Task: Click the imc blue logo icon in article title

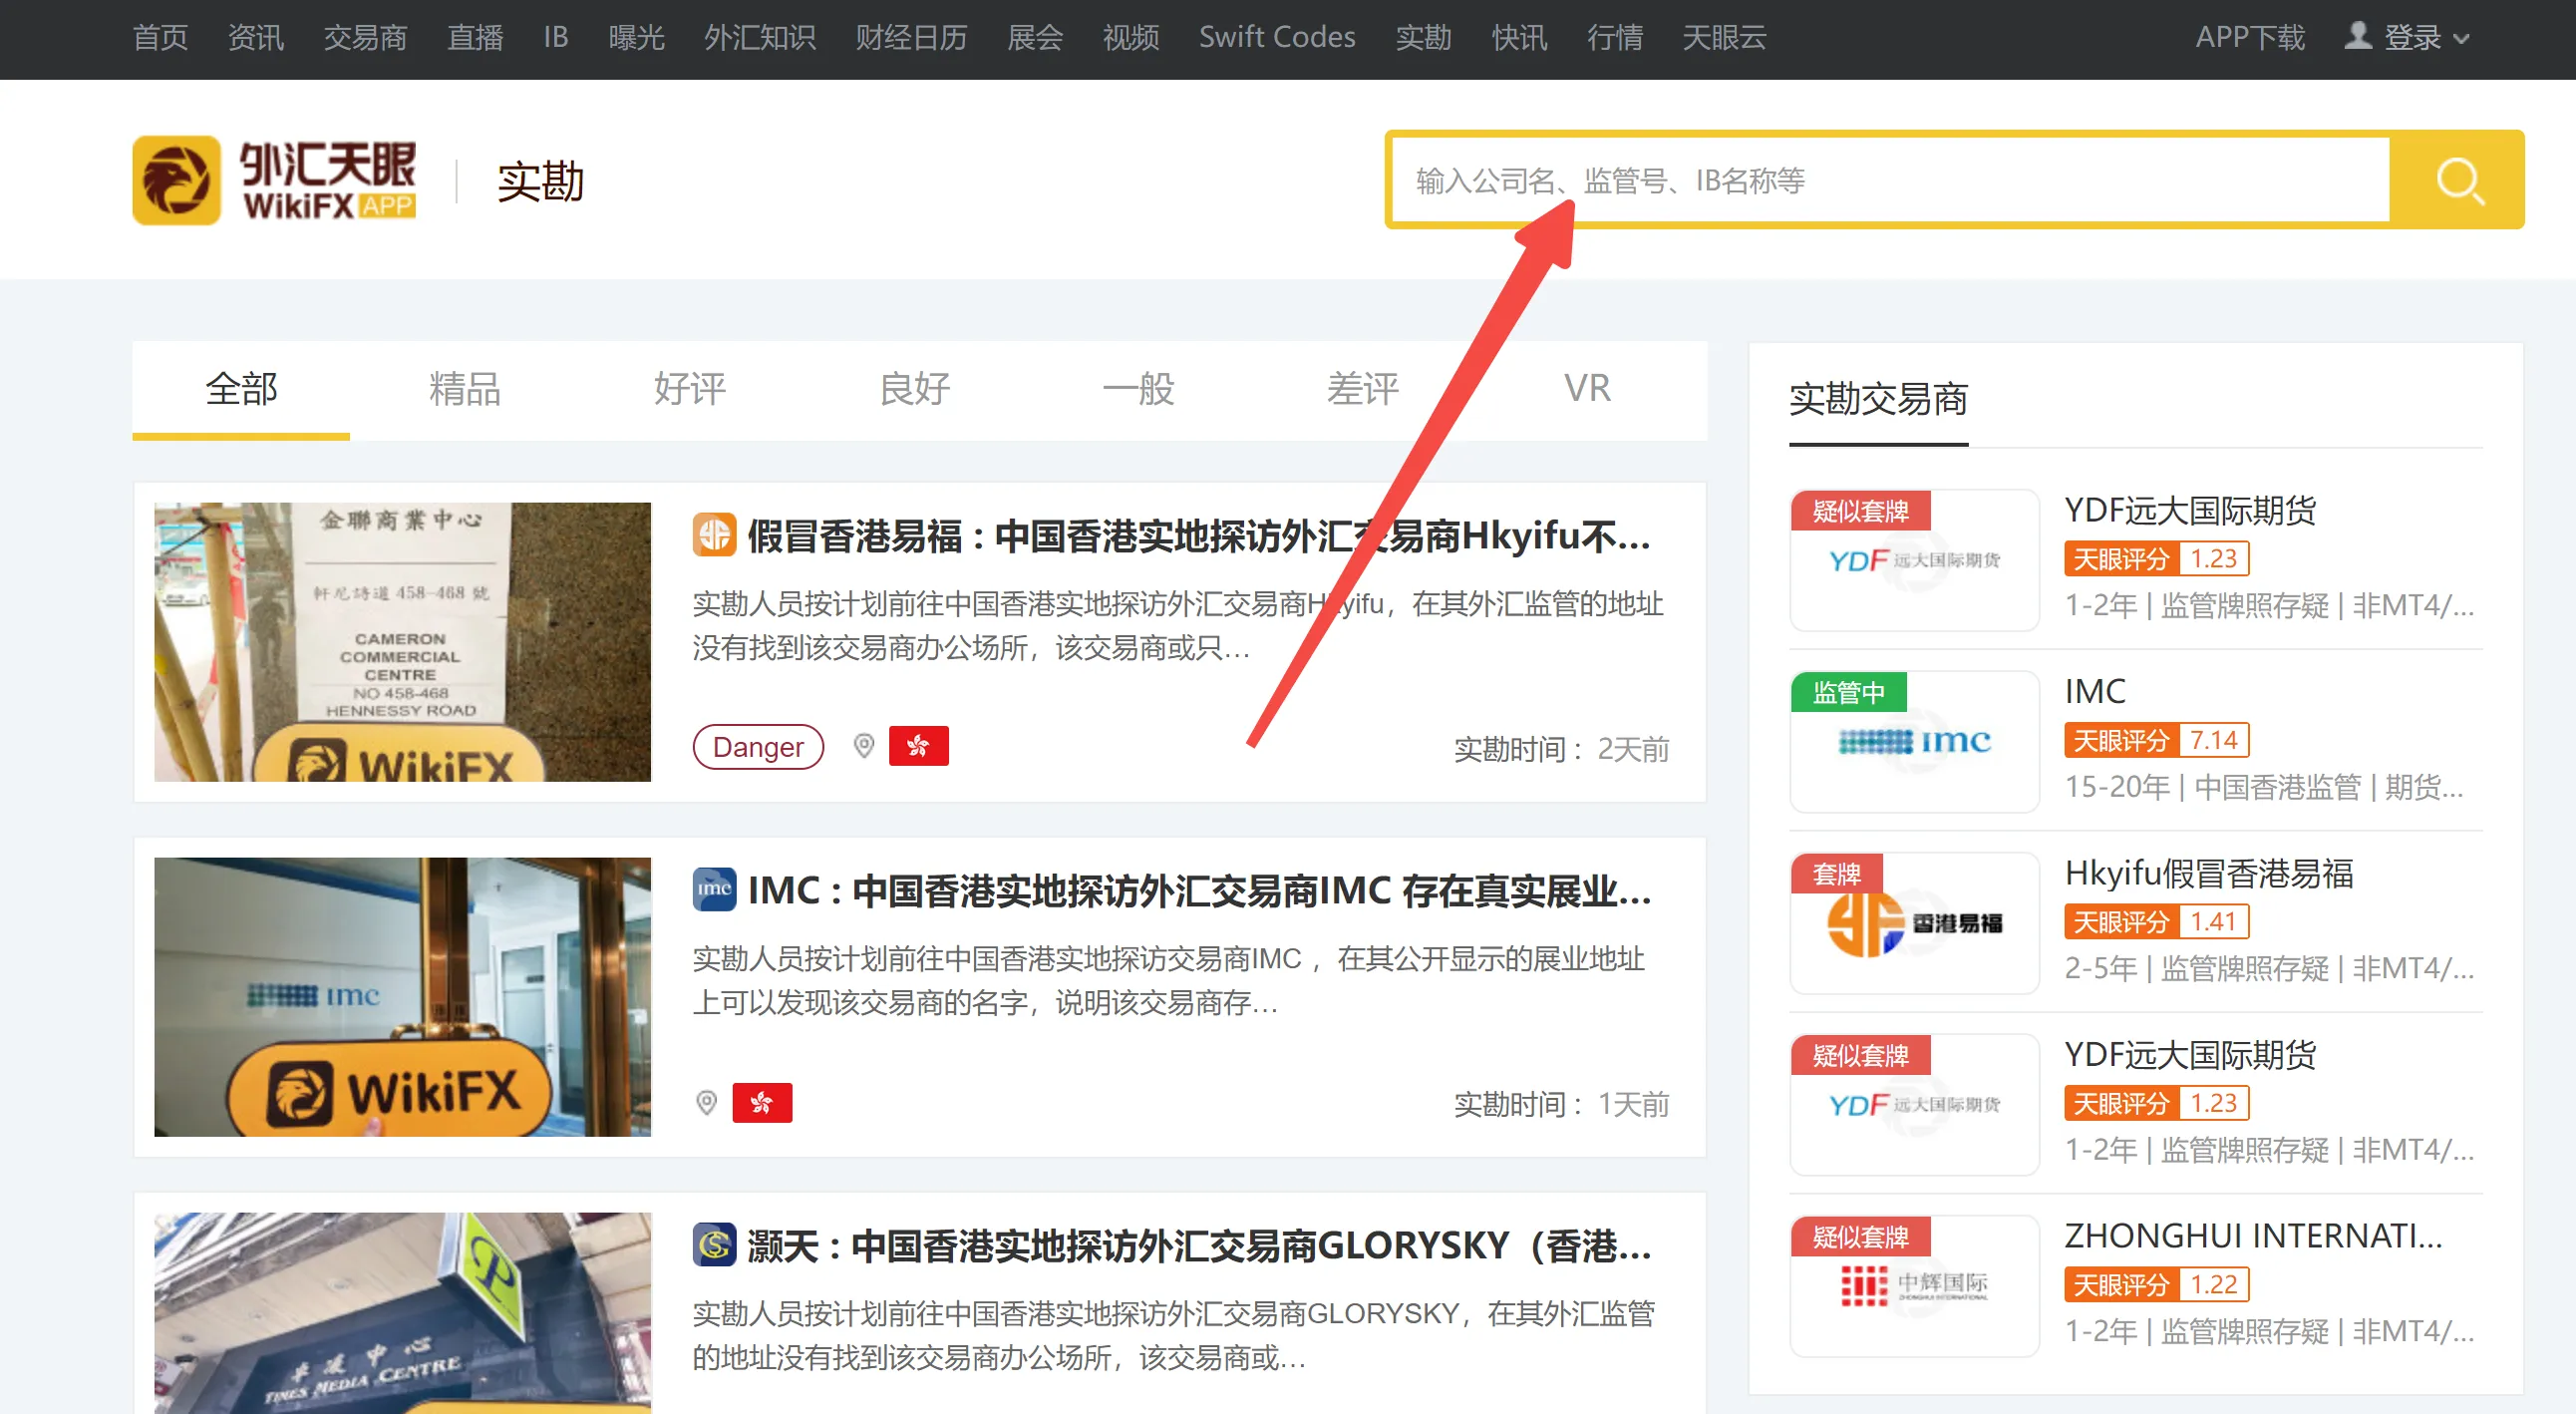Action: [x=714, y=889]
